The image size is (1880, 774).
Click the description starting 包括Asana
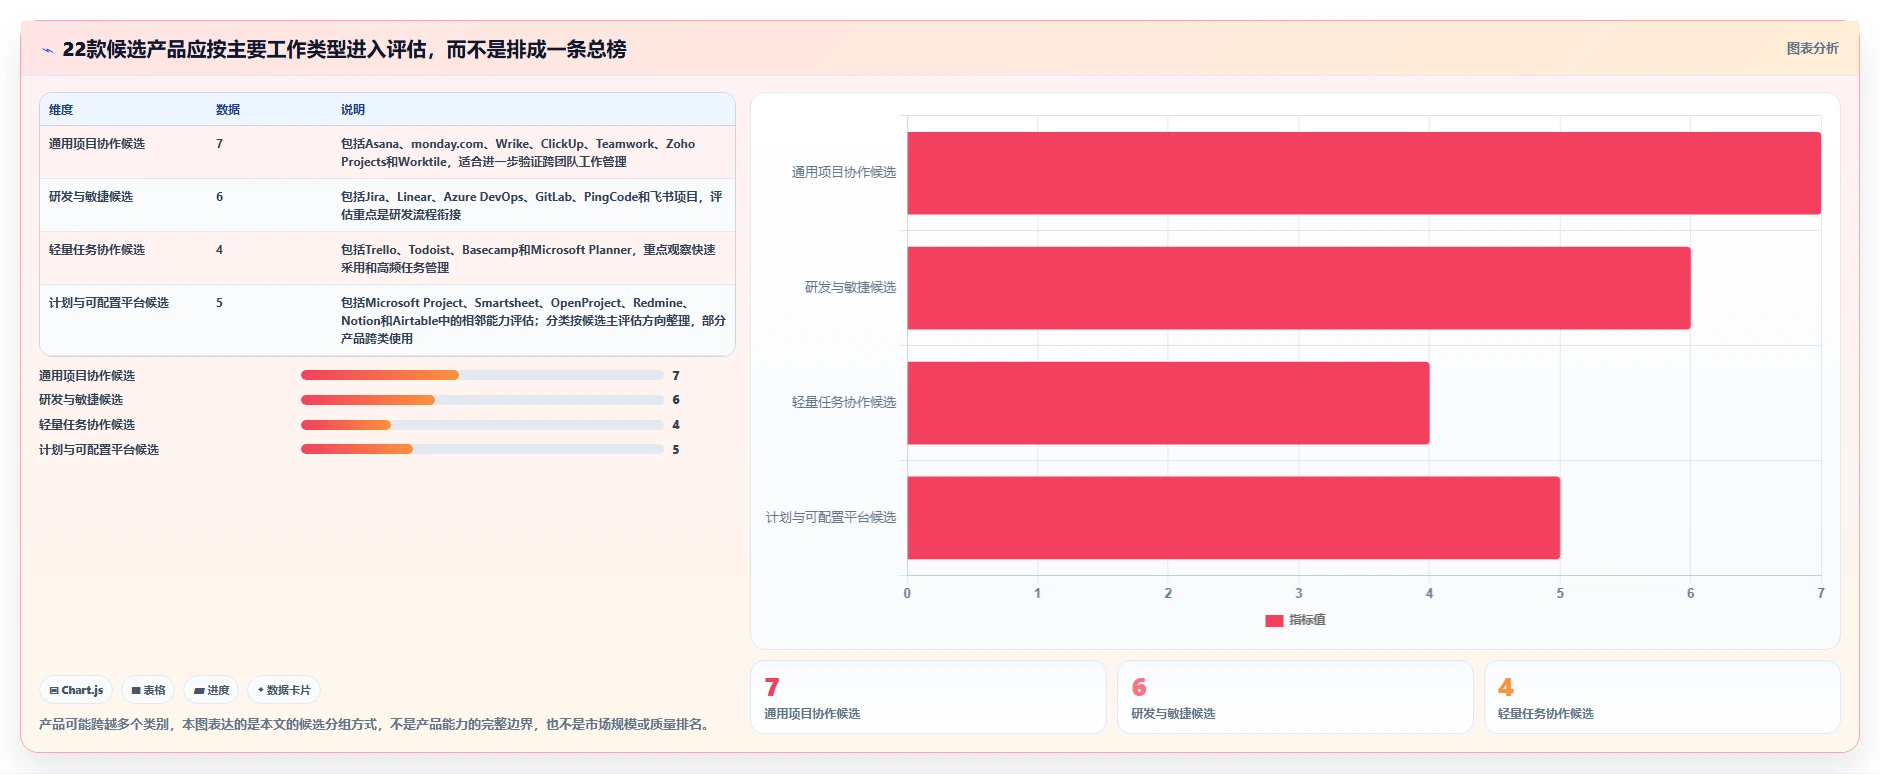click(x=518, y=153)
